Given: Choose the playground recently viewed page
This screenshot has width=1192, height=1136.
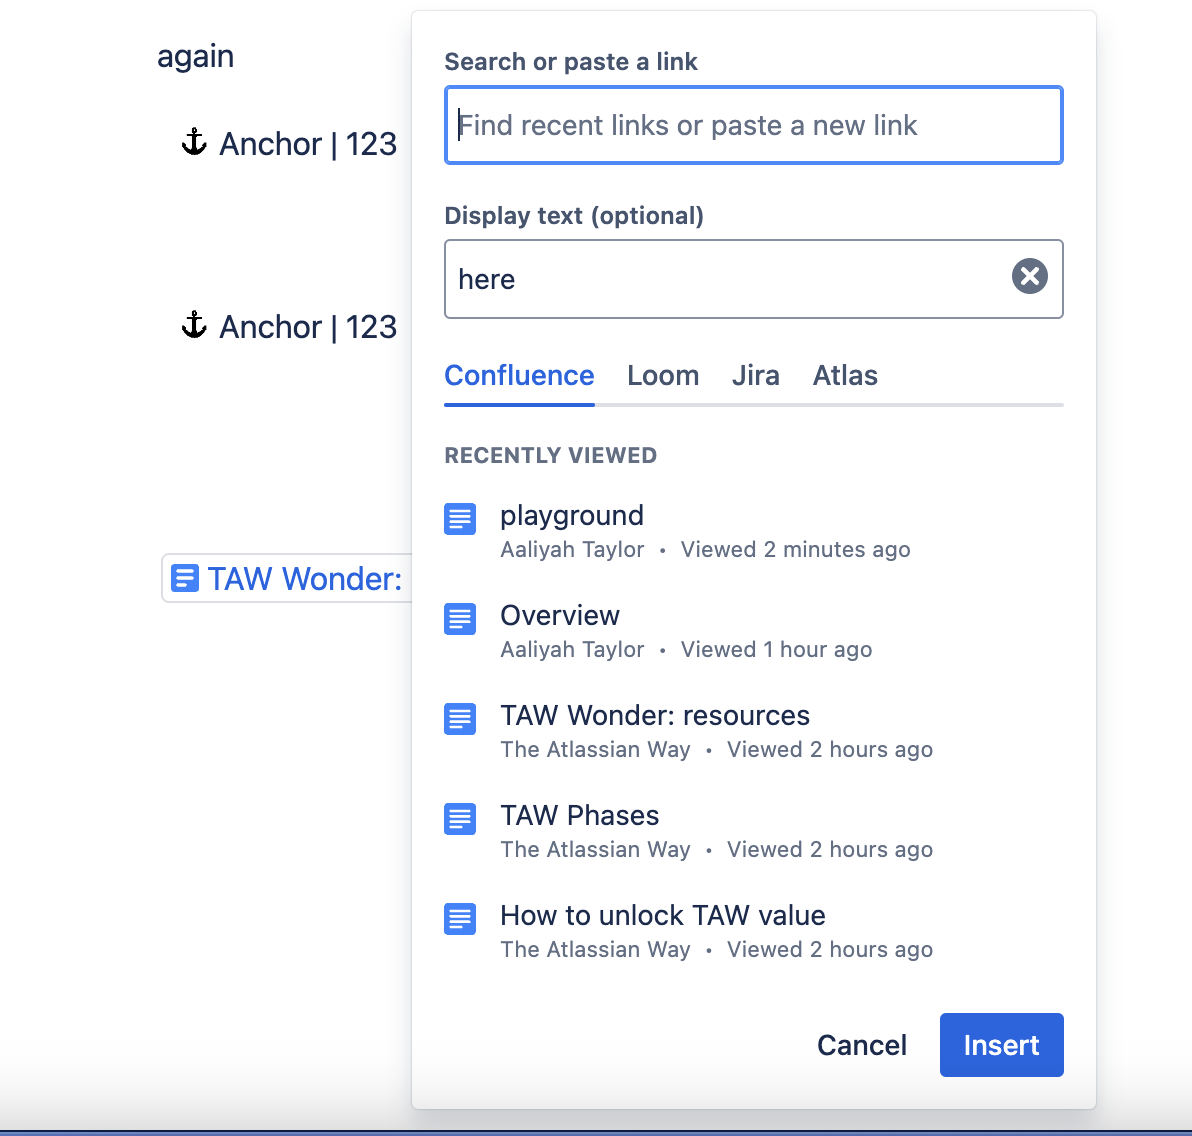Looking at the screenshot, I should pos(572,516).
